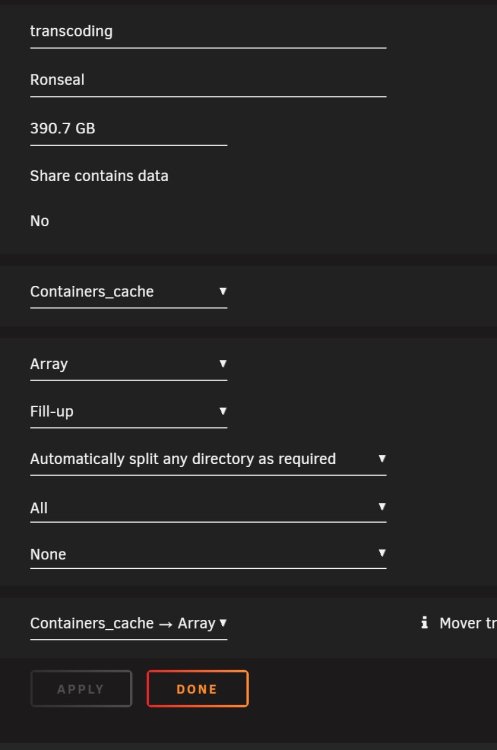
Task: Click the minimum free space field '390.7 GB'
Action: (x=129, y=129)
